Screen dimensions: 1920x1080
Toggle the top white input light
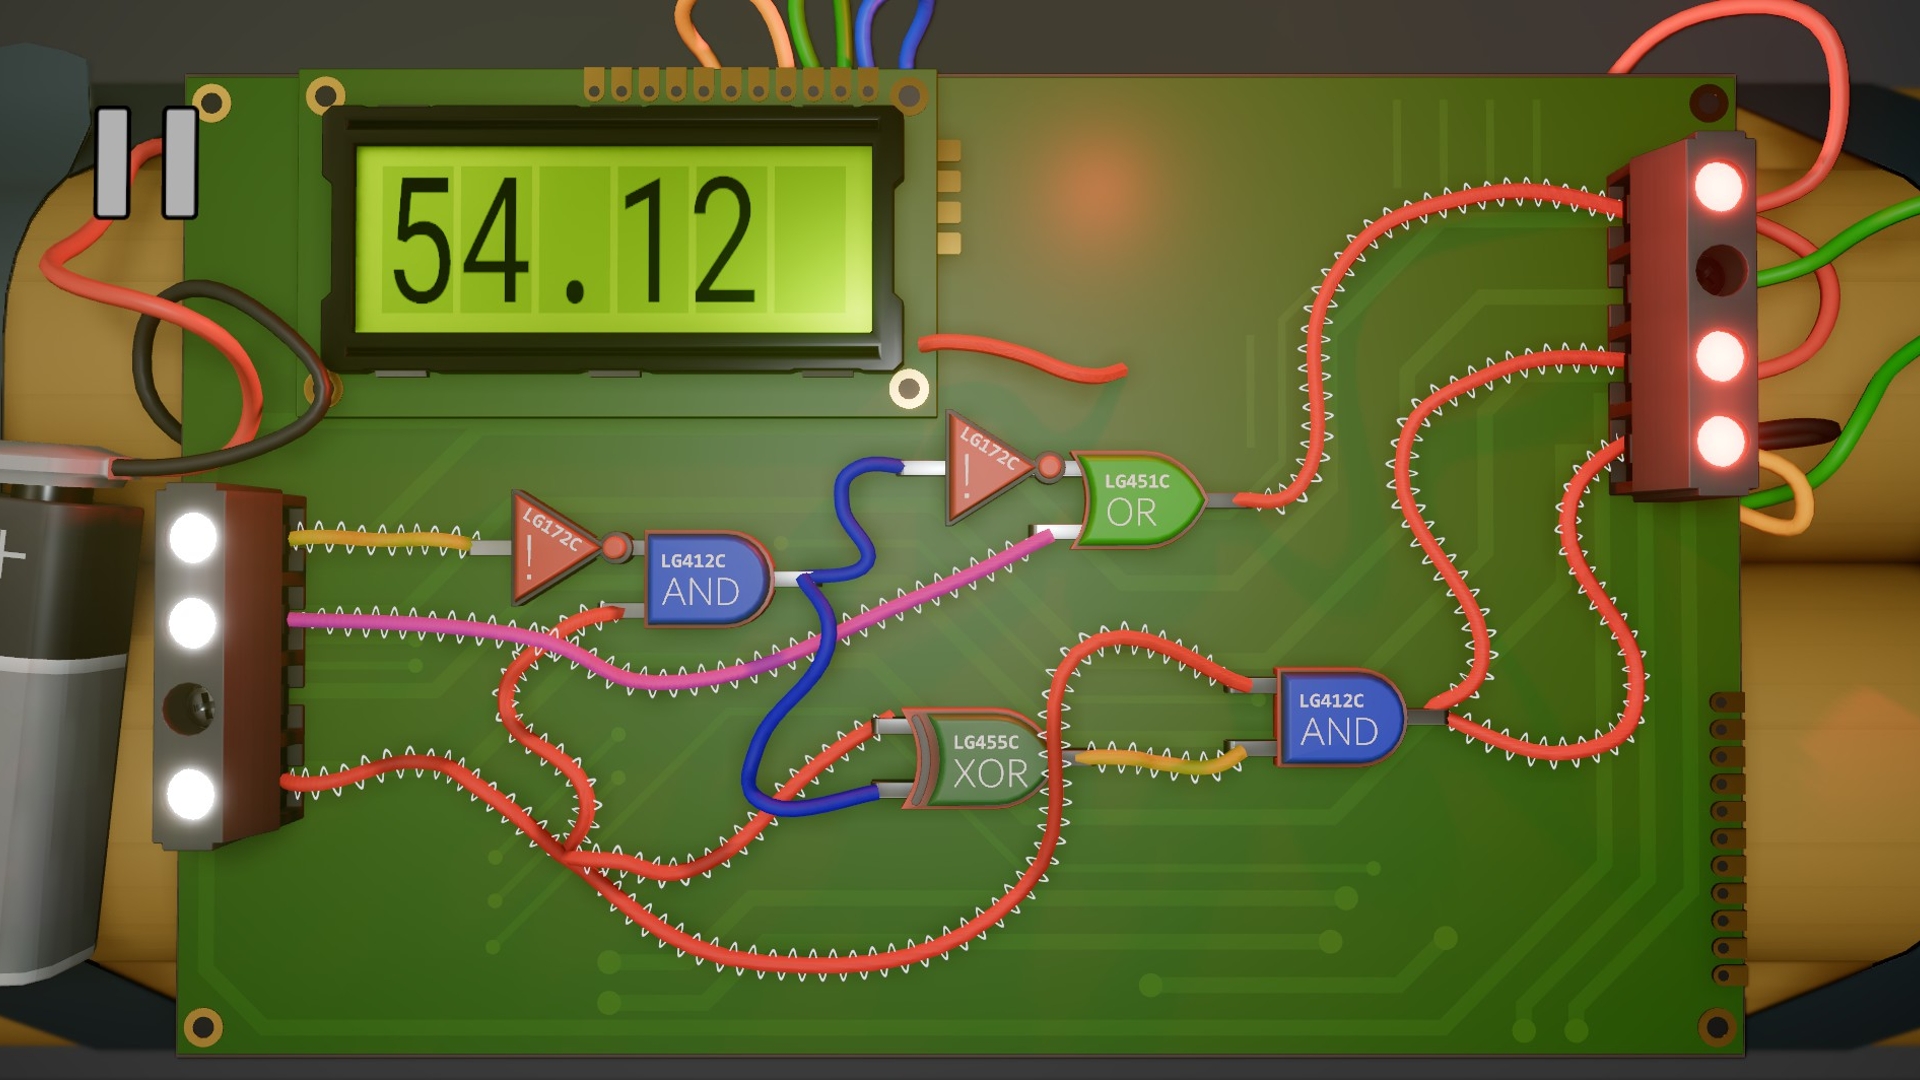(192, 538)
